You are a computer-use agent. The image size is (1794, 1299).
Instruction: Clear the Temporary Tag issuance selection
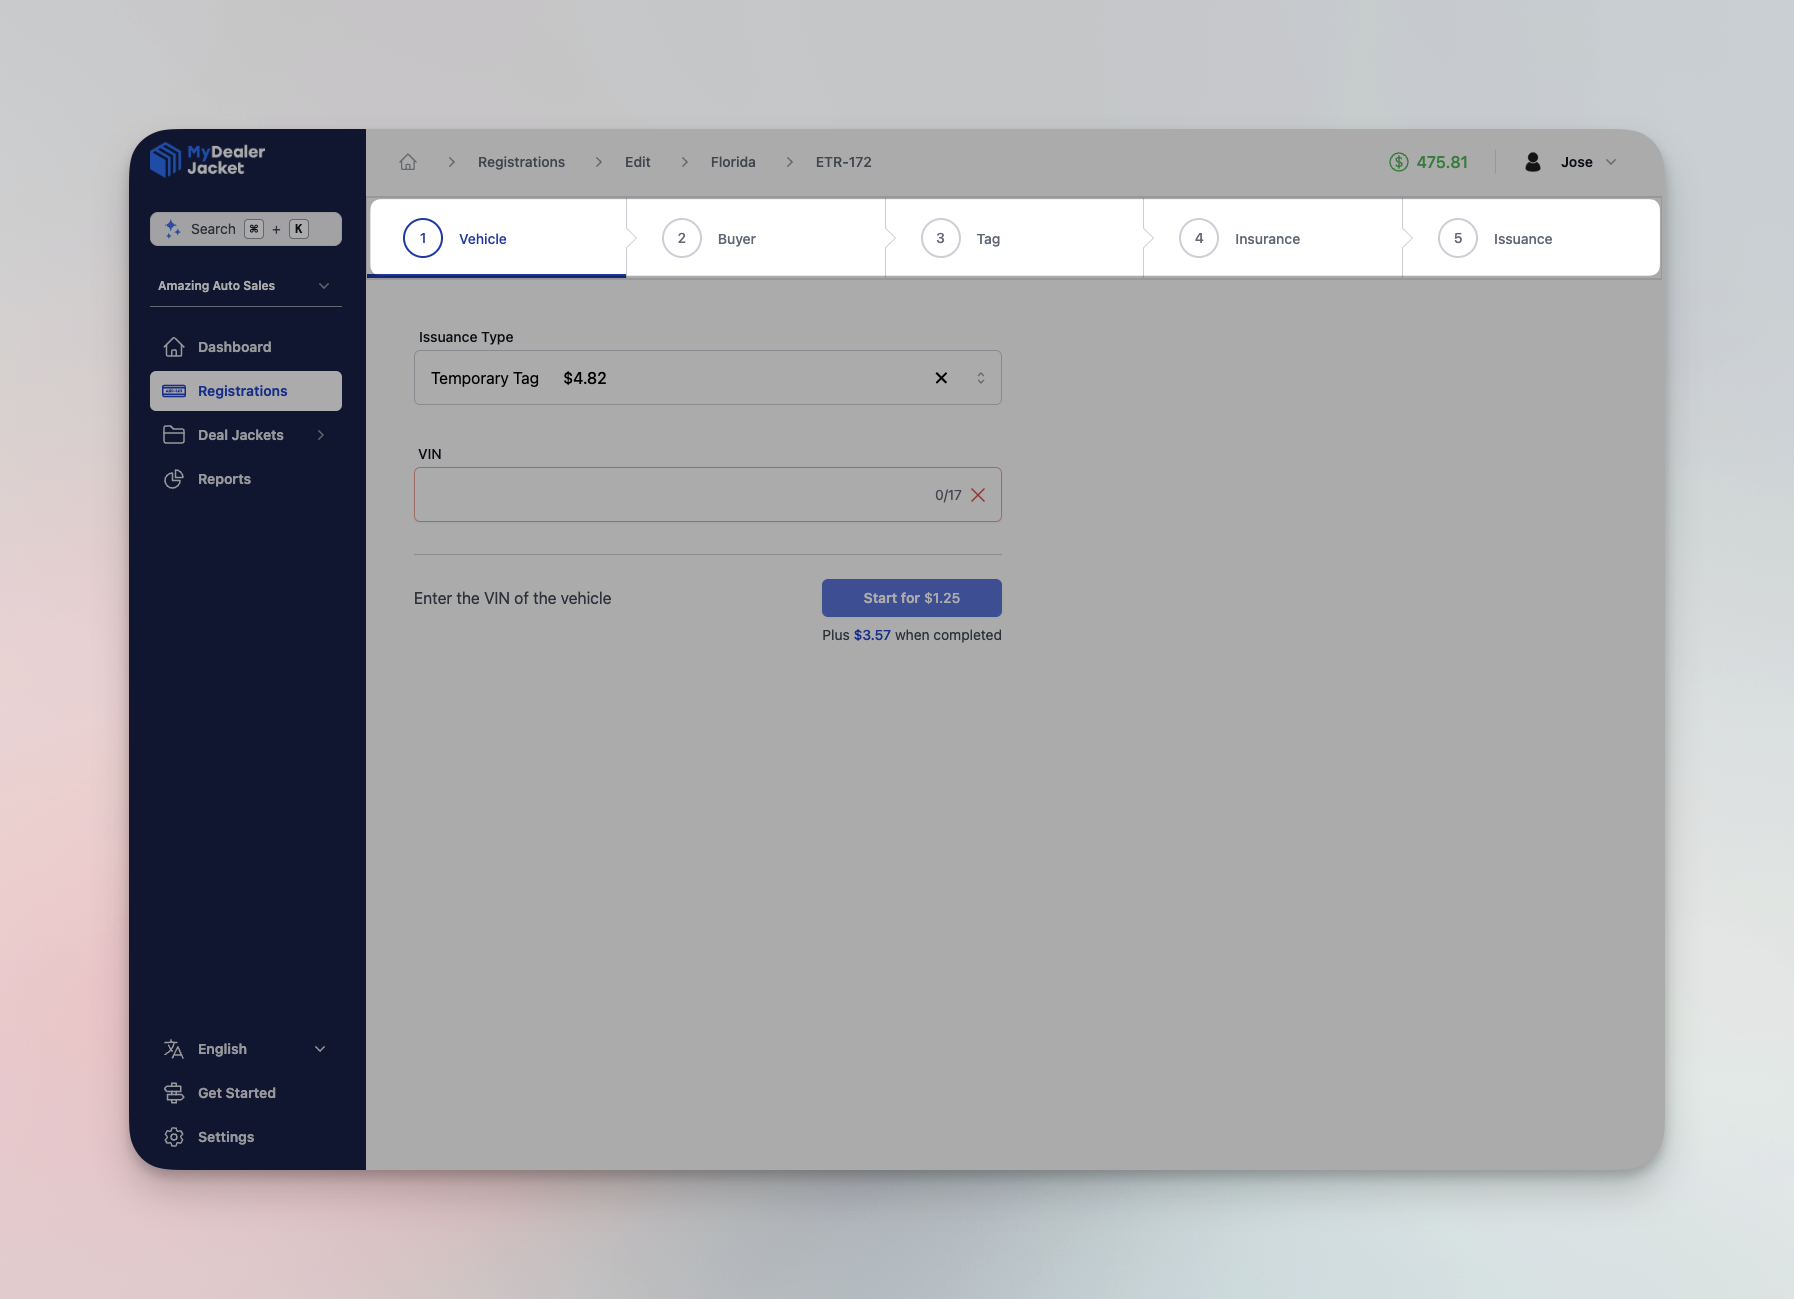(x=941, y=378)
